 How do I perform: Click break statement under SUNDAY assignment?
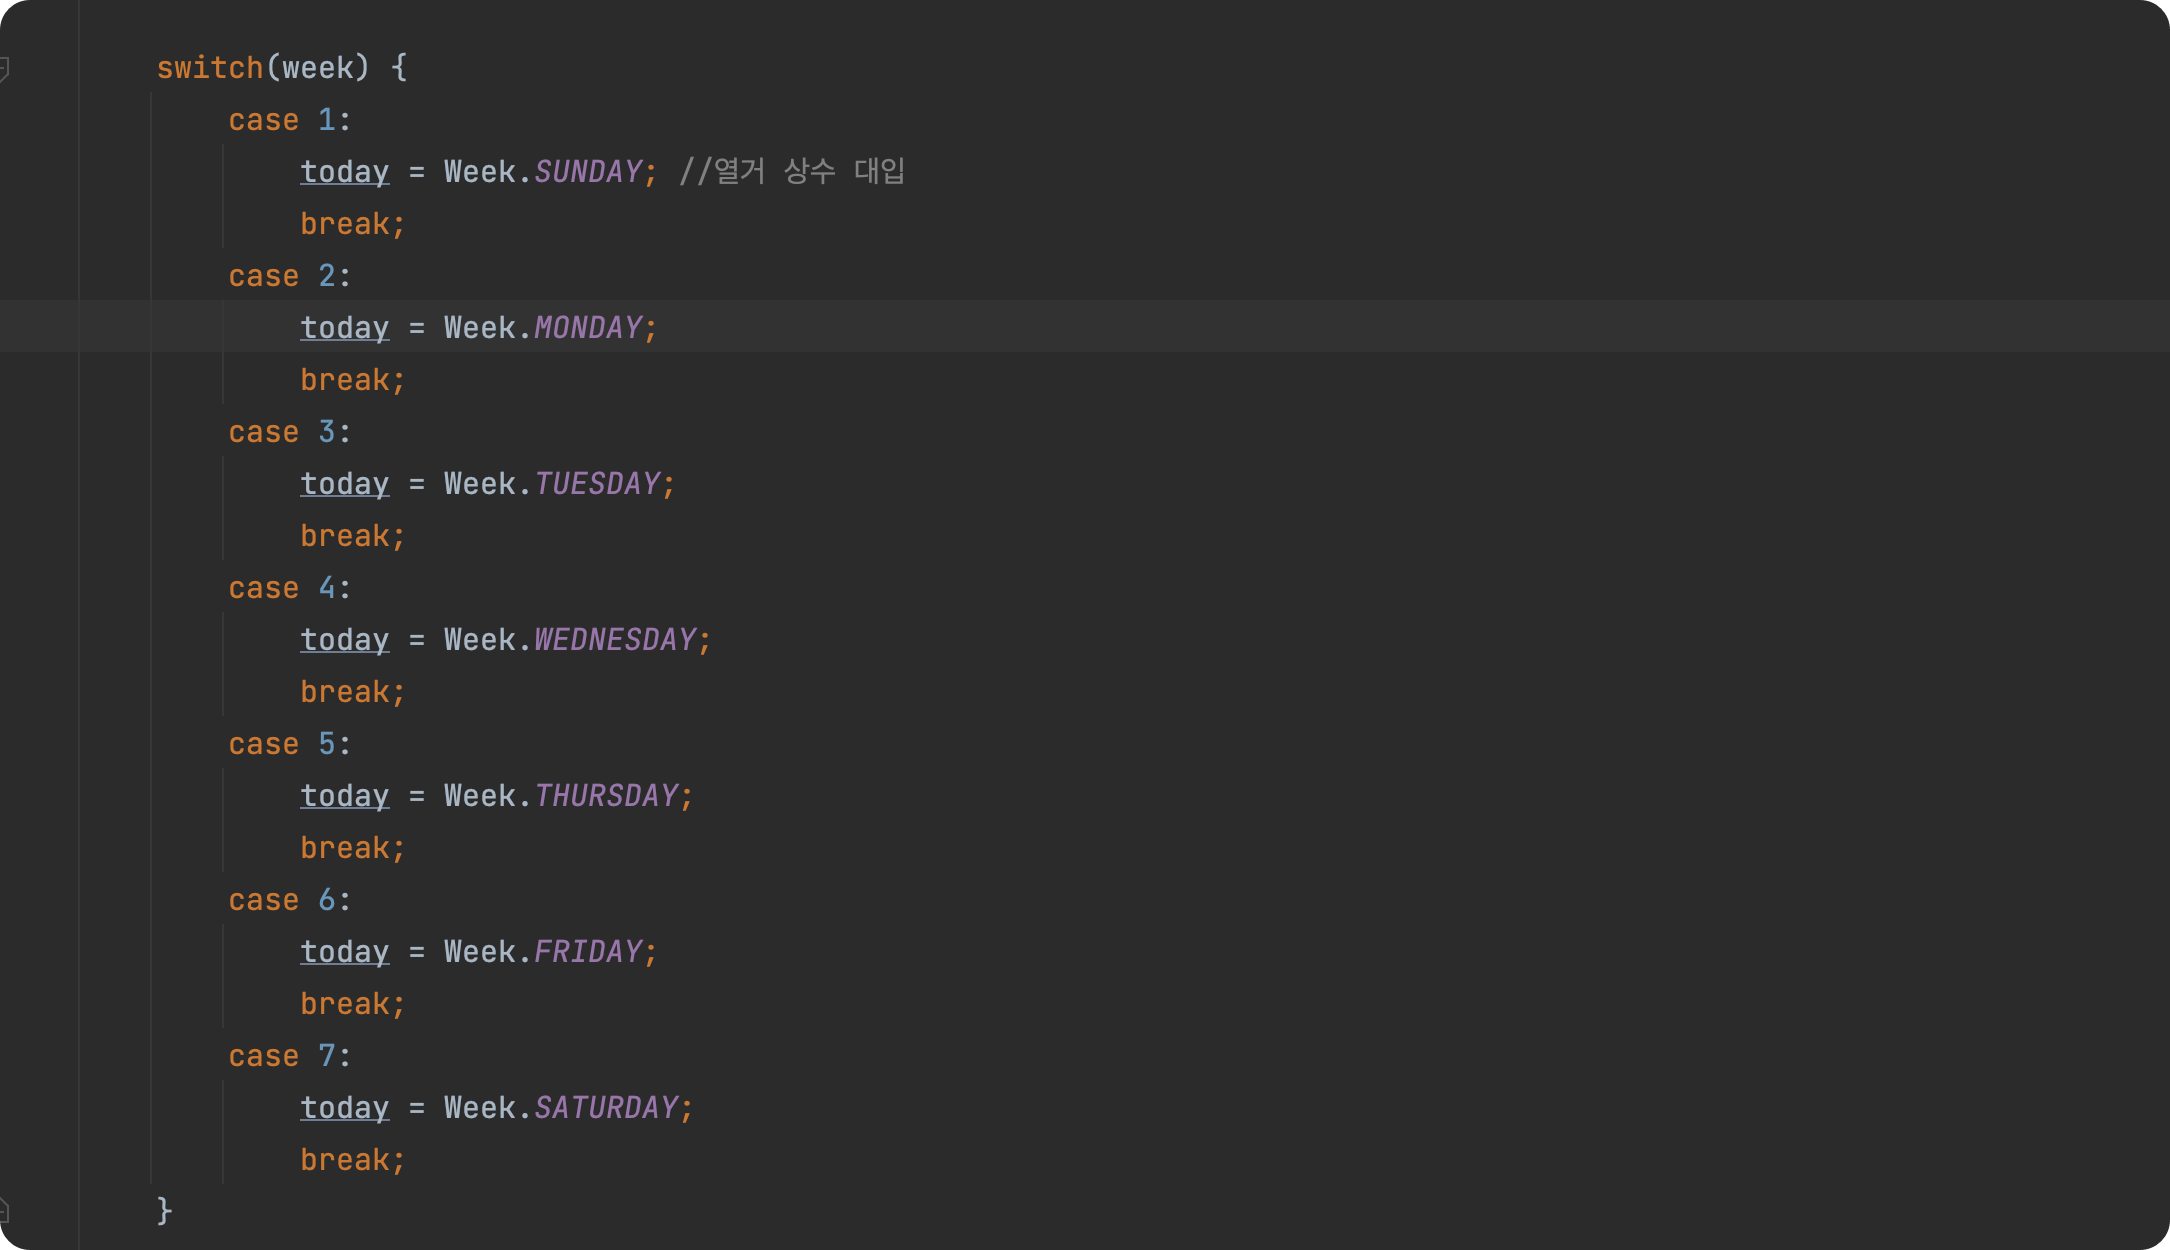352,224
